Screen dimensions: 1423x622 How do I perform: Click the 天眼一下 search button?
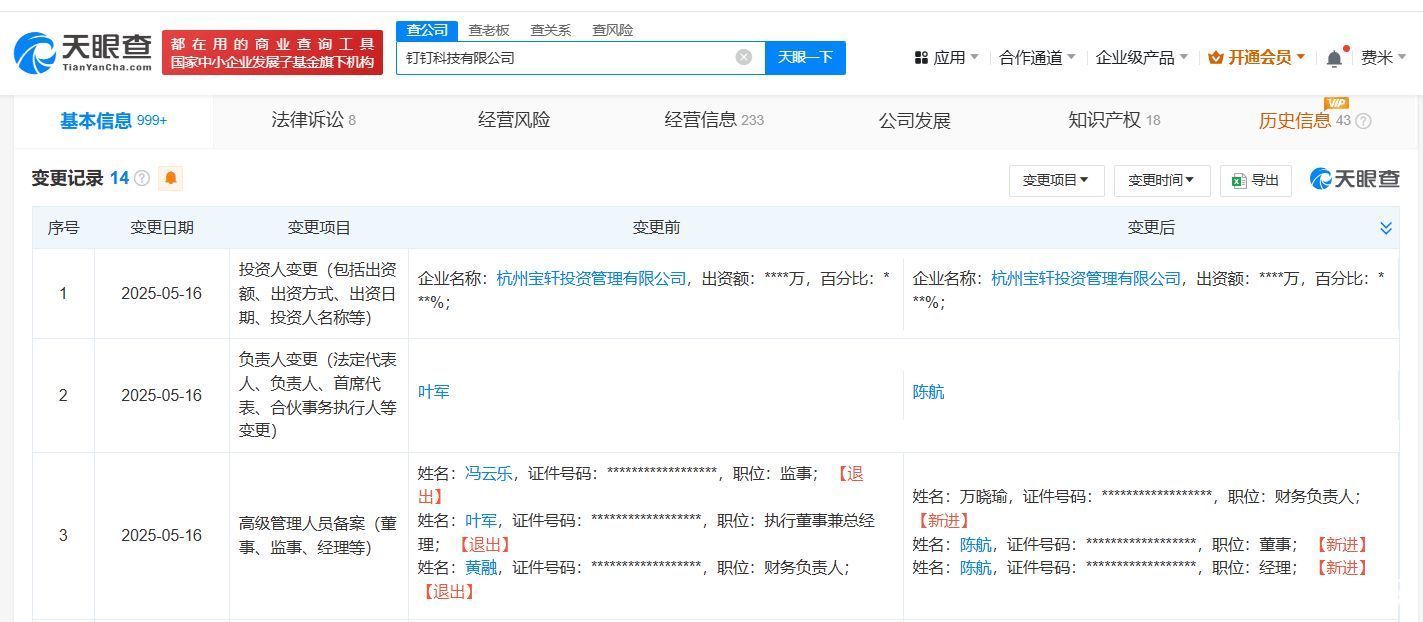click(x=805, y=57)
